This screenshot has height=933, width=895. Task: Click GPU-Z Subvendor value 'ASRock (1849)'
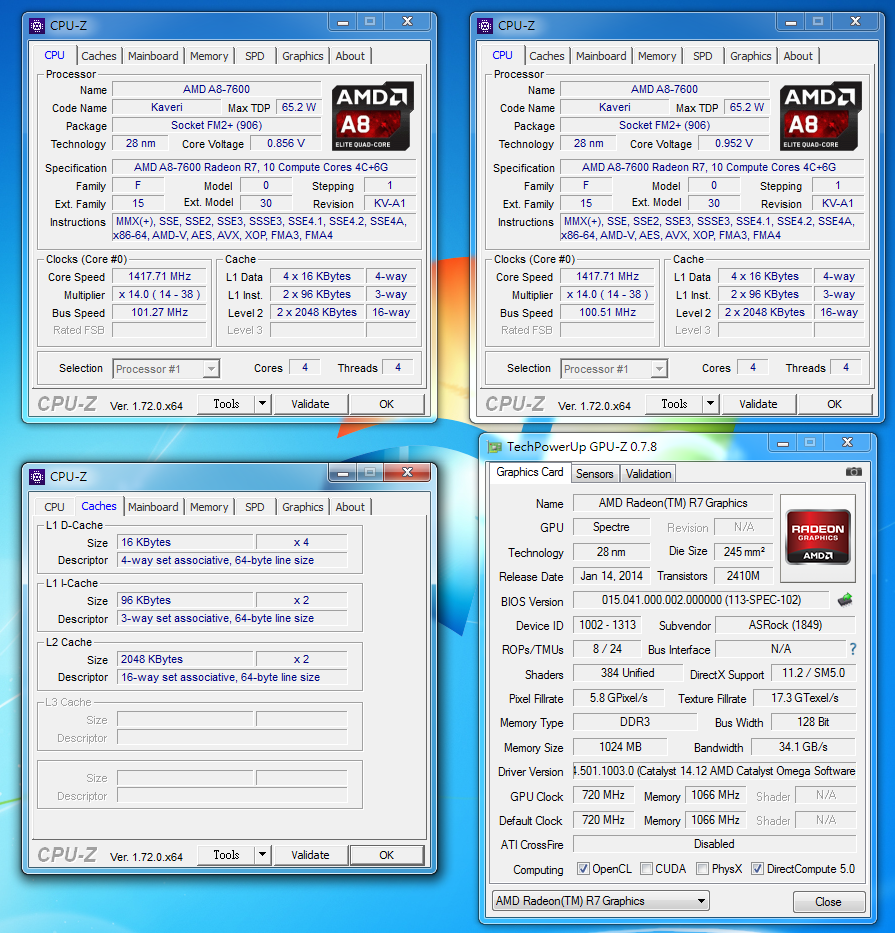tap(786, 625)
